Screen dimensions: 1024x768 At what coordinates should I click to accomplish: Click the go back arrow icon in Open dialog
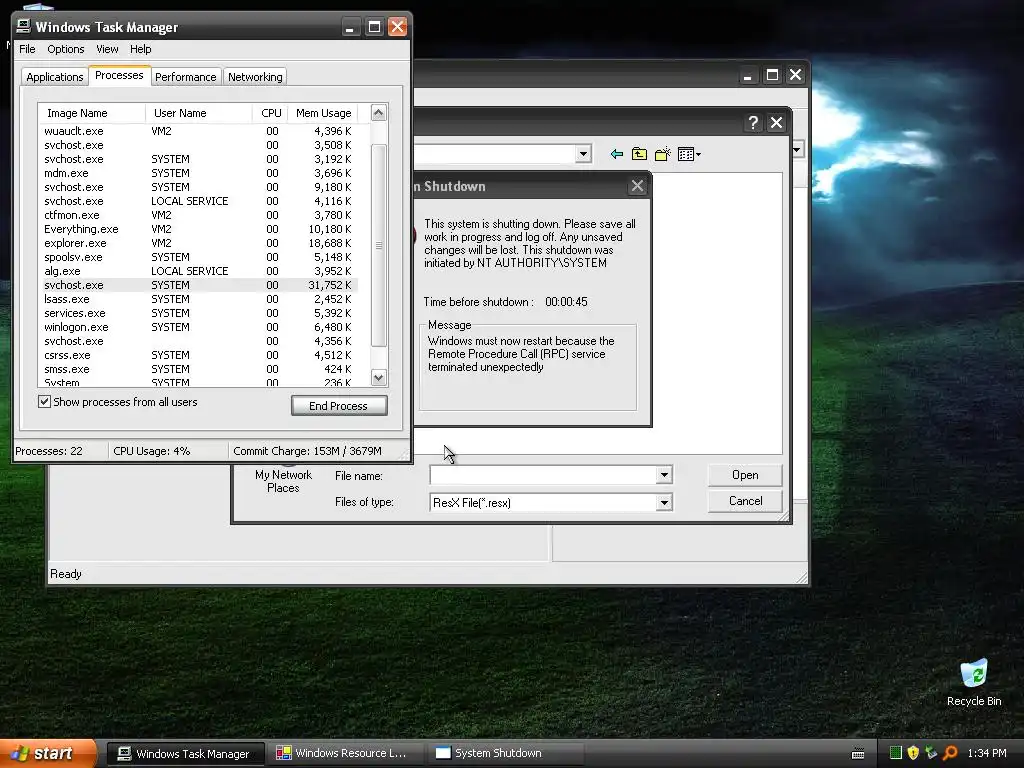616,154
